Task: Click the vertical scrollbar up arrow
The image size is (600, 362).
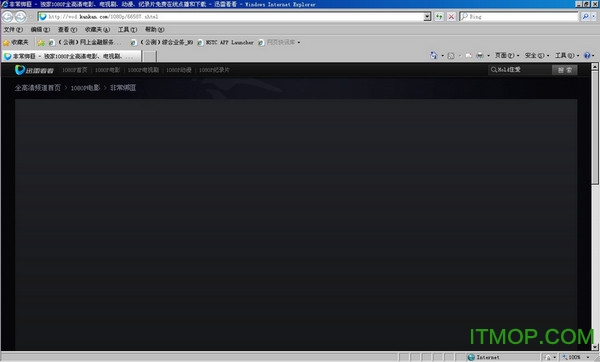Action: pyautogui.click(x=595, y=66)
